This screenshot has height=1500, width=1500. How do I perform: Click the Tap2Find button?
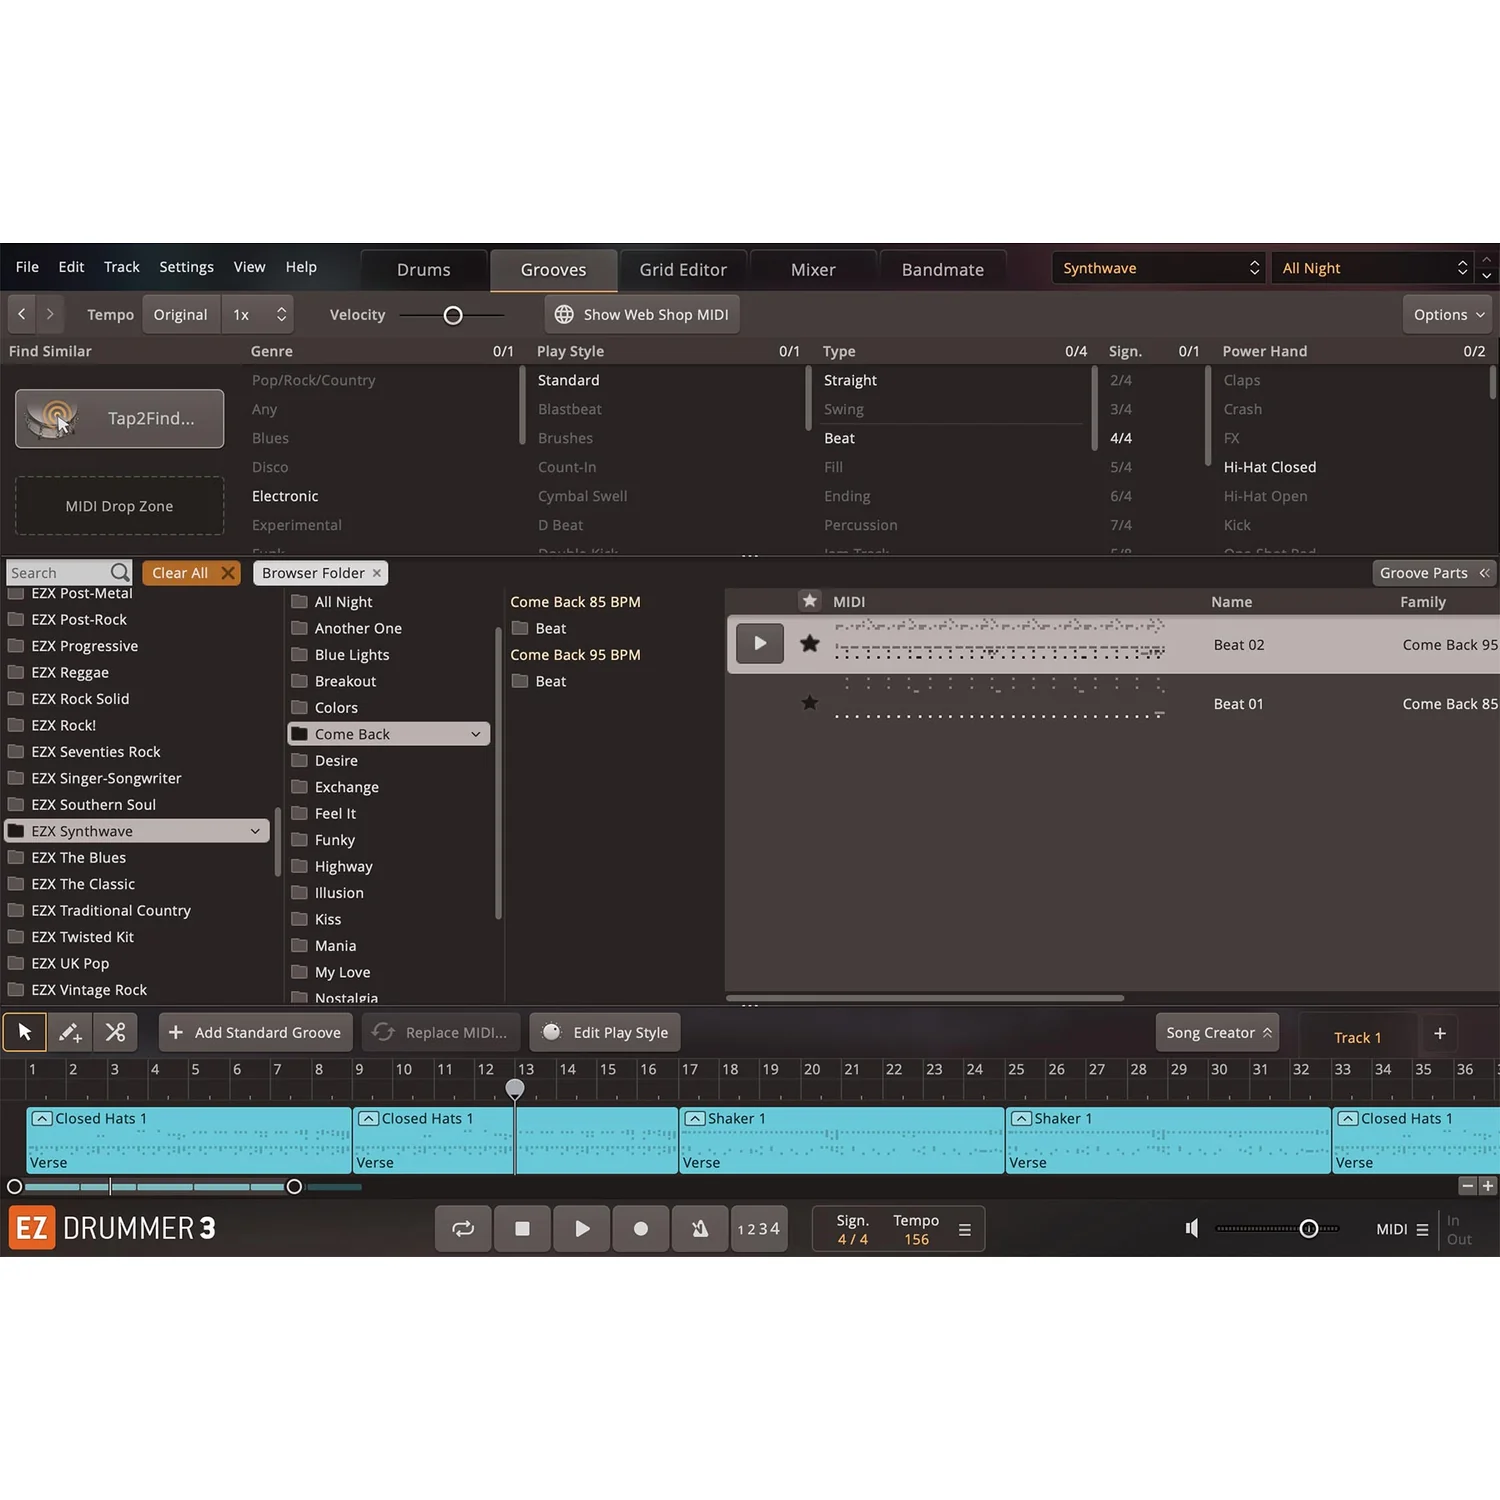click(120, 419)
